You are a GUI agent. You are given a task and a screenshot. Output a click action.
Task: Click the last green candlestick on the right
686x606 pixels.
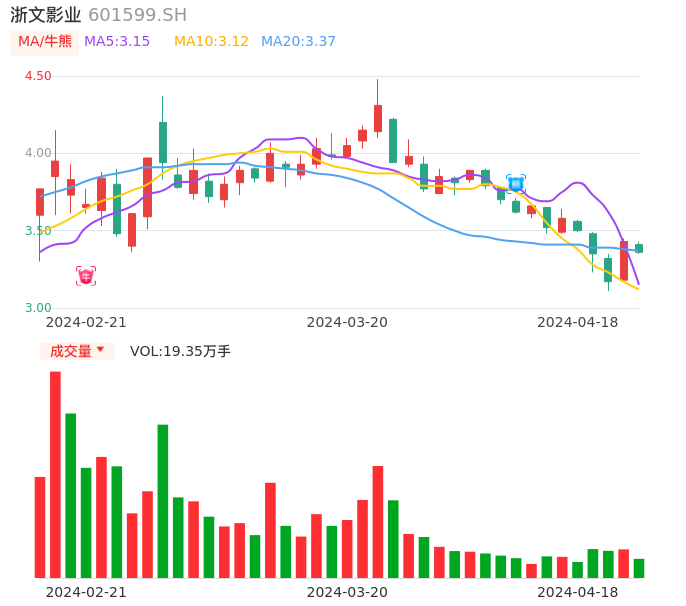(639, 248)
